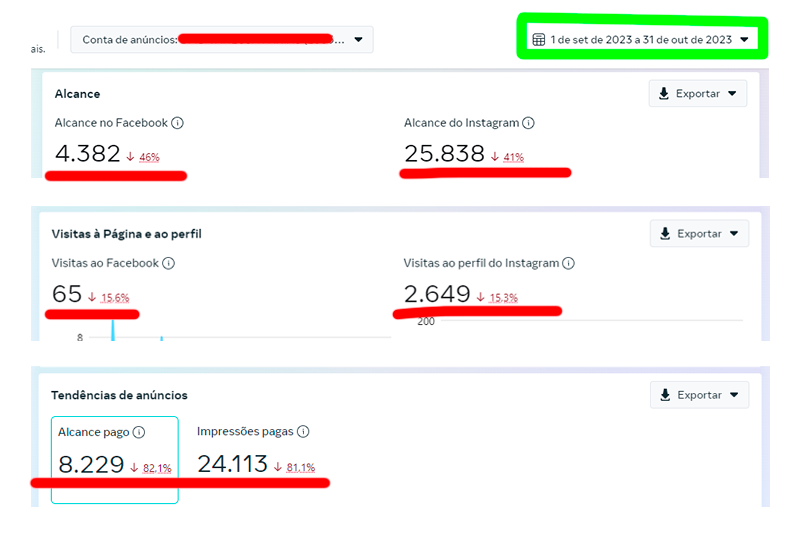Click download icon in Alcance Exportar button
The image size is (800, 540).
[x=664, y=93]
